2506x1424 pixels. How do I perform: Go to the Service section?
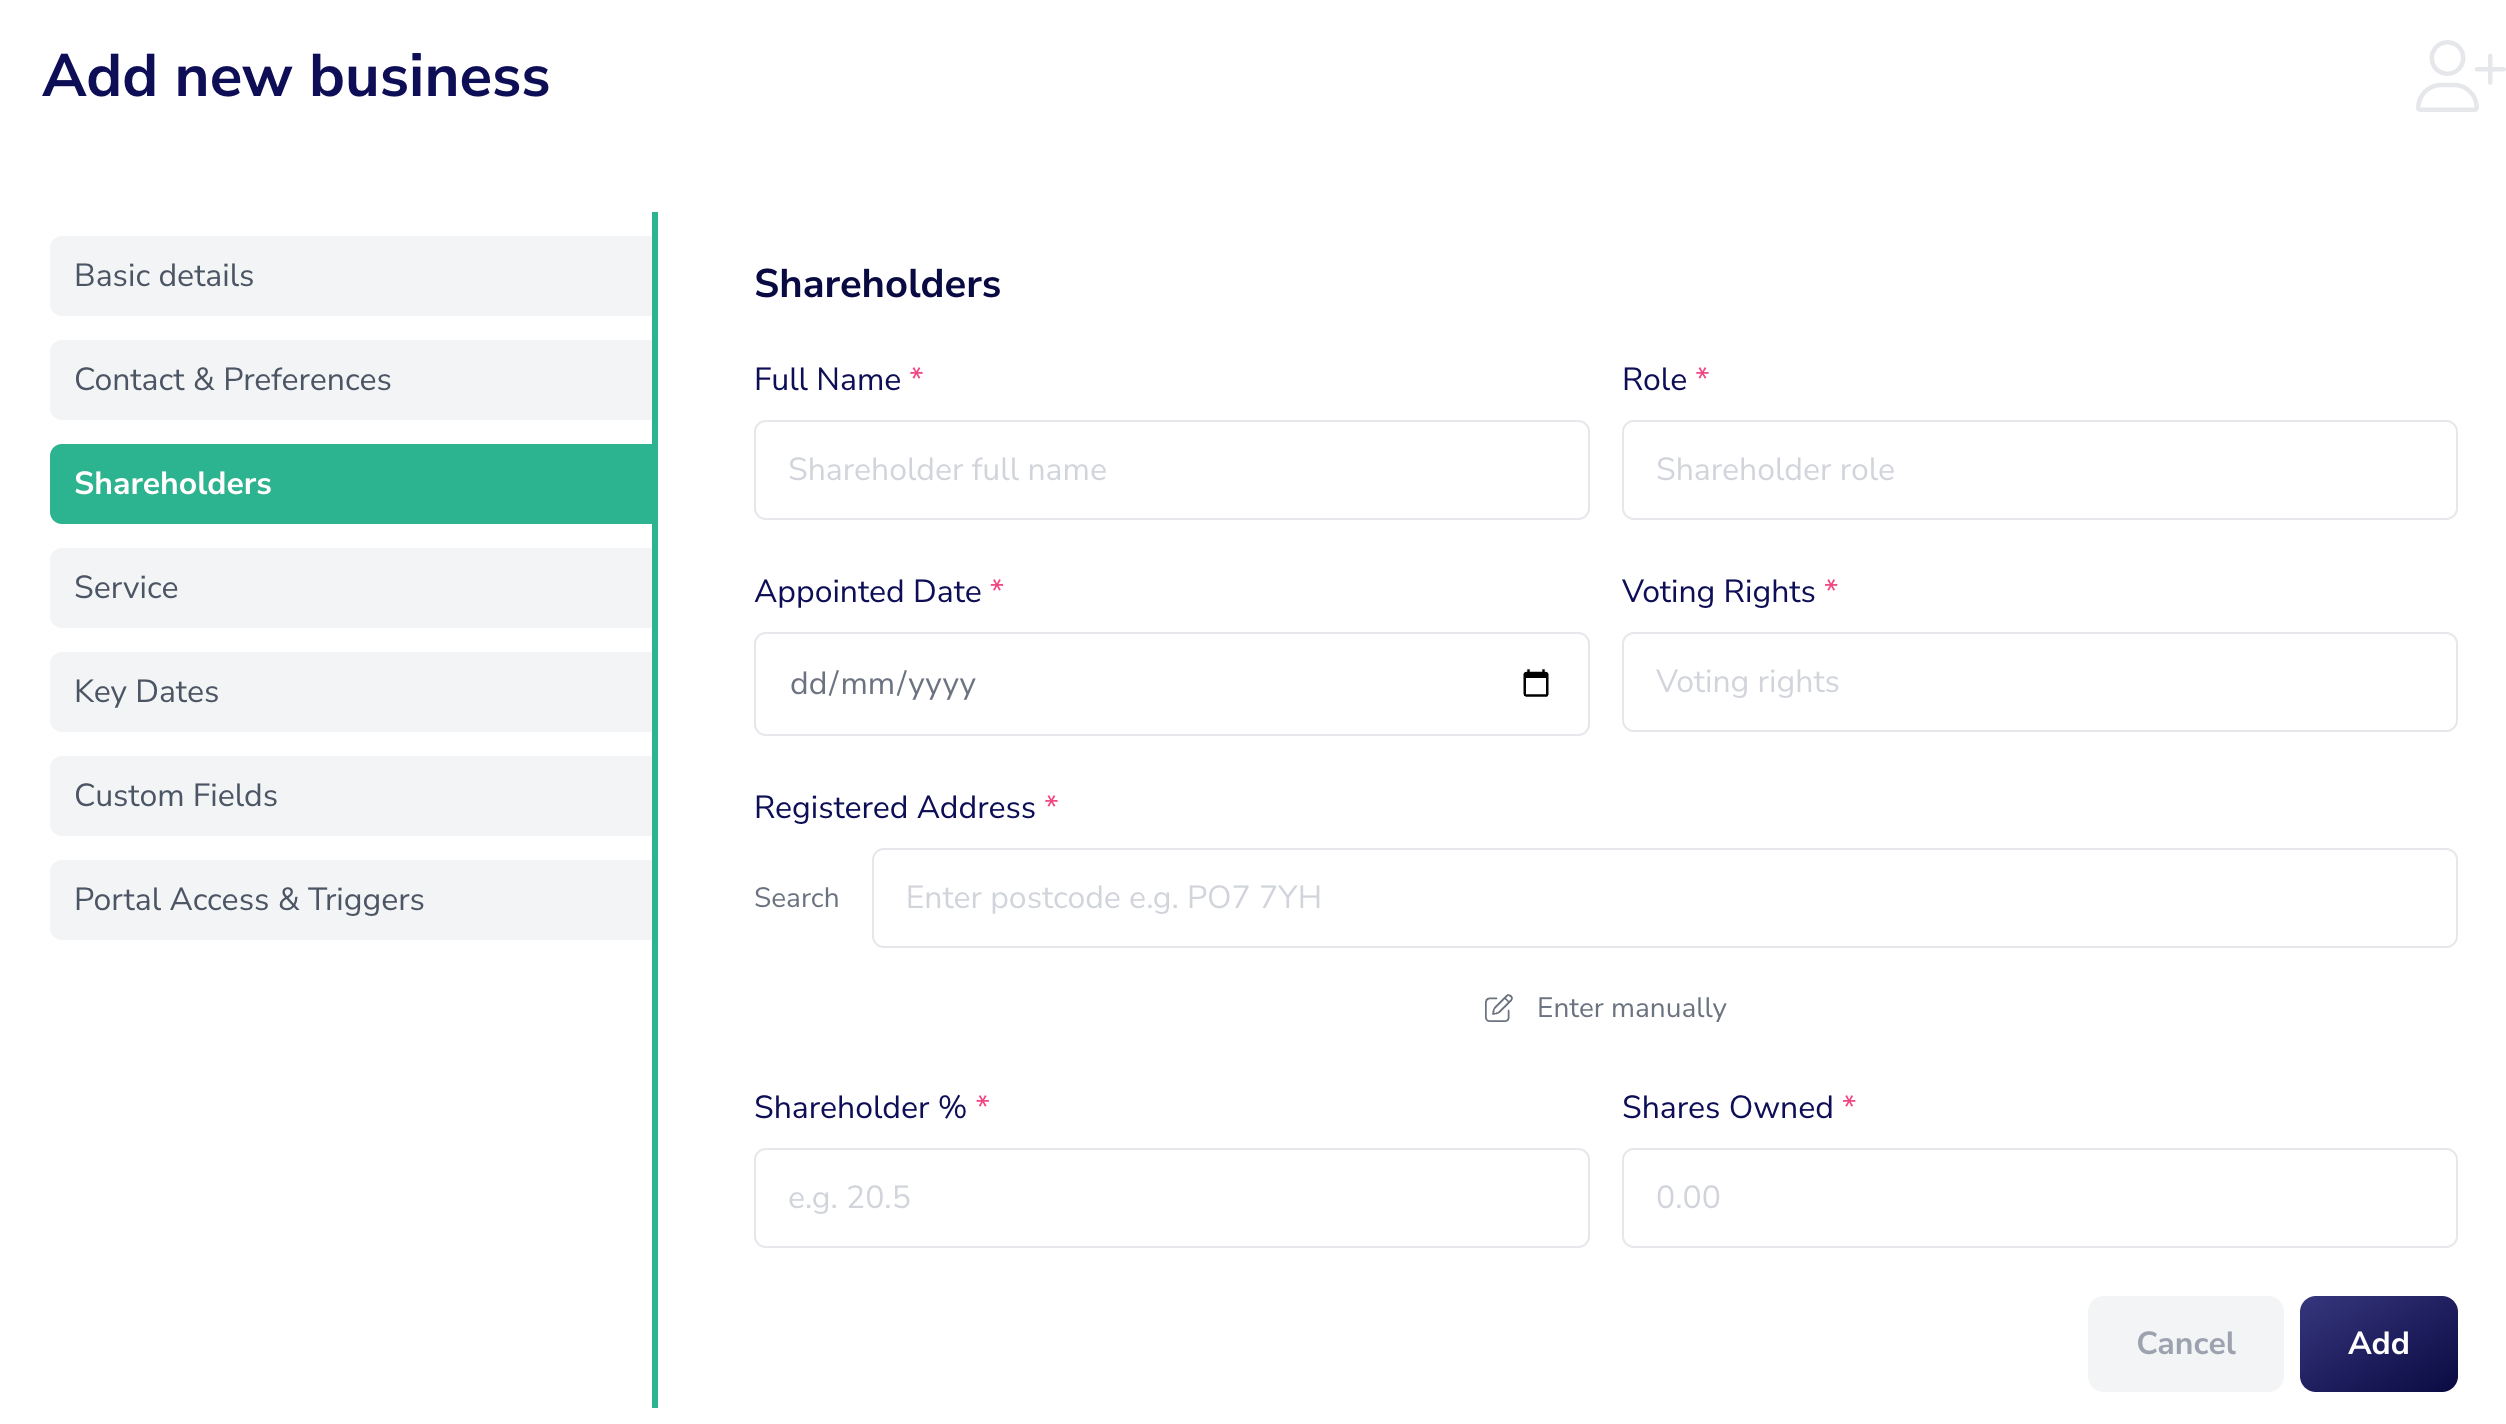click(351, 588)
